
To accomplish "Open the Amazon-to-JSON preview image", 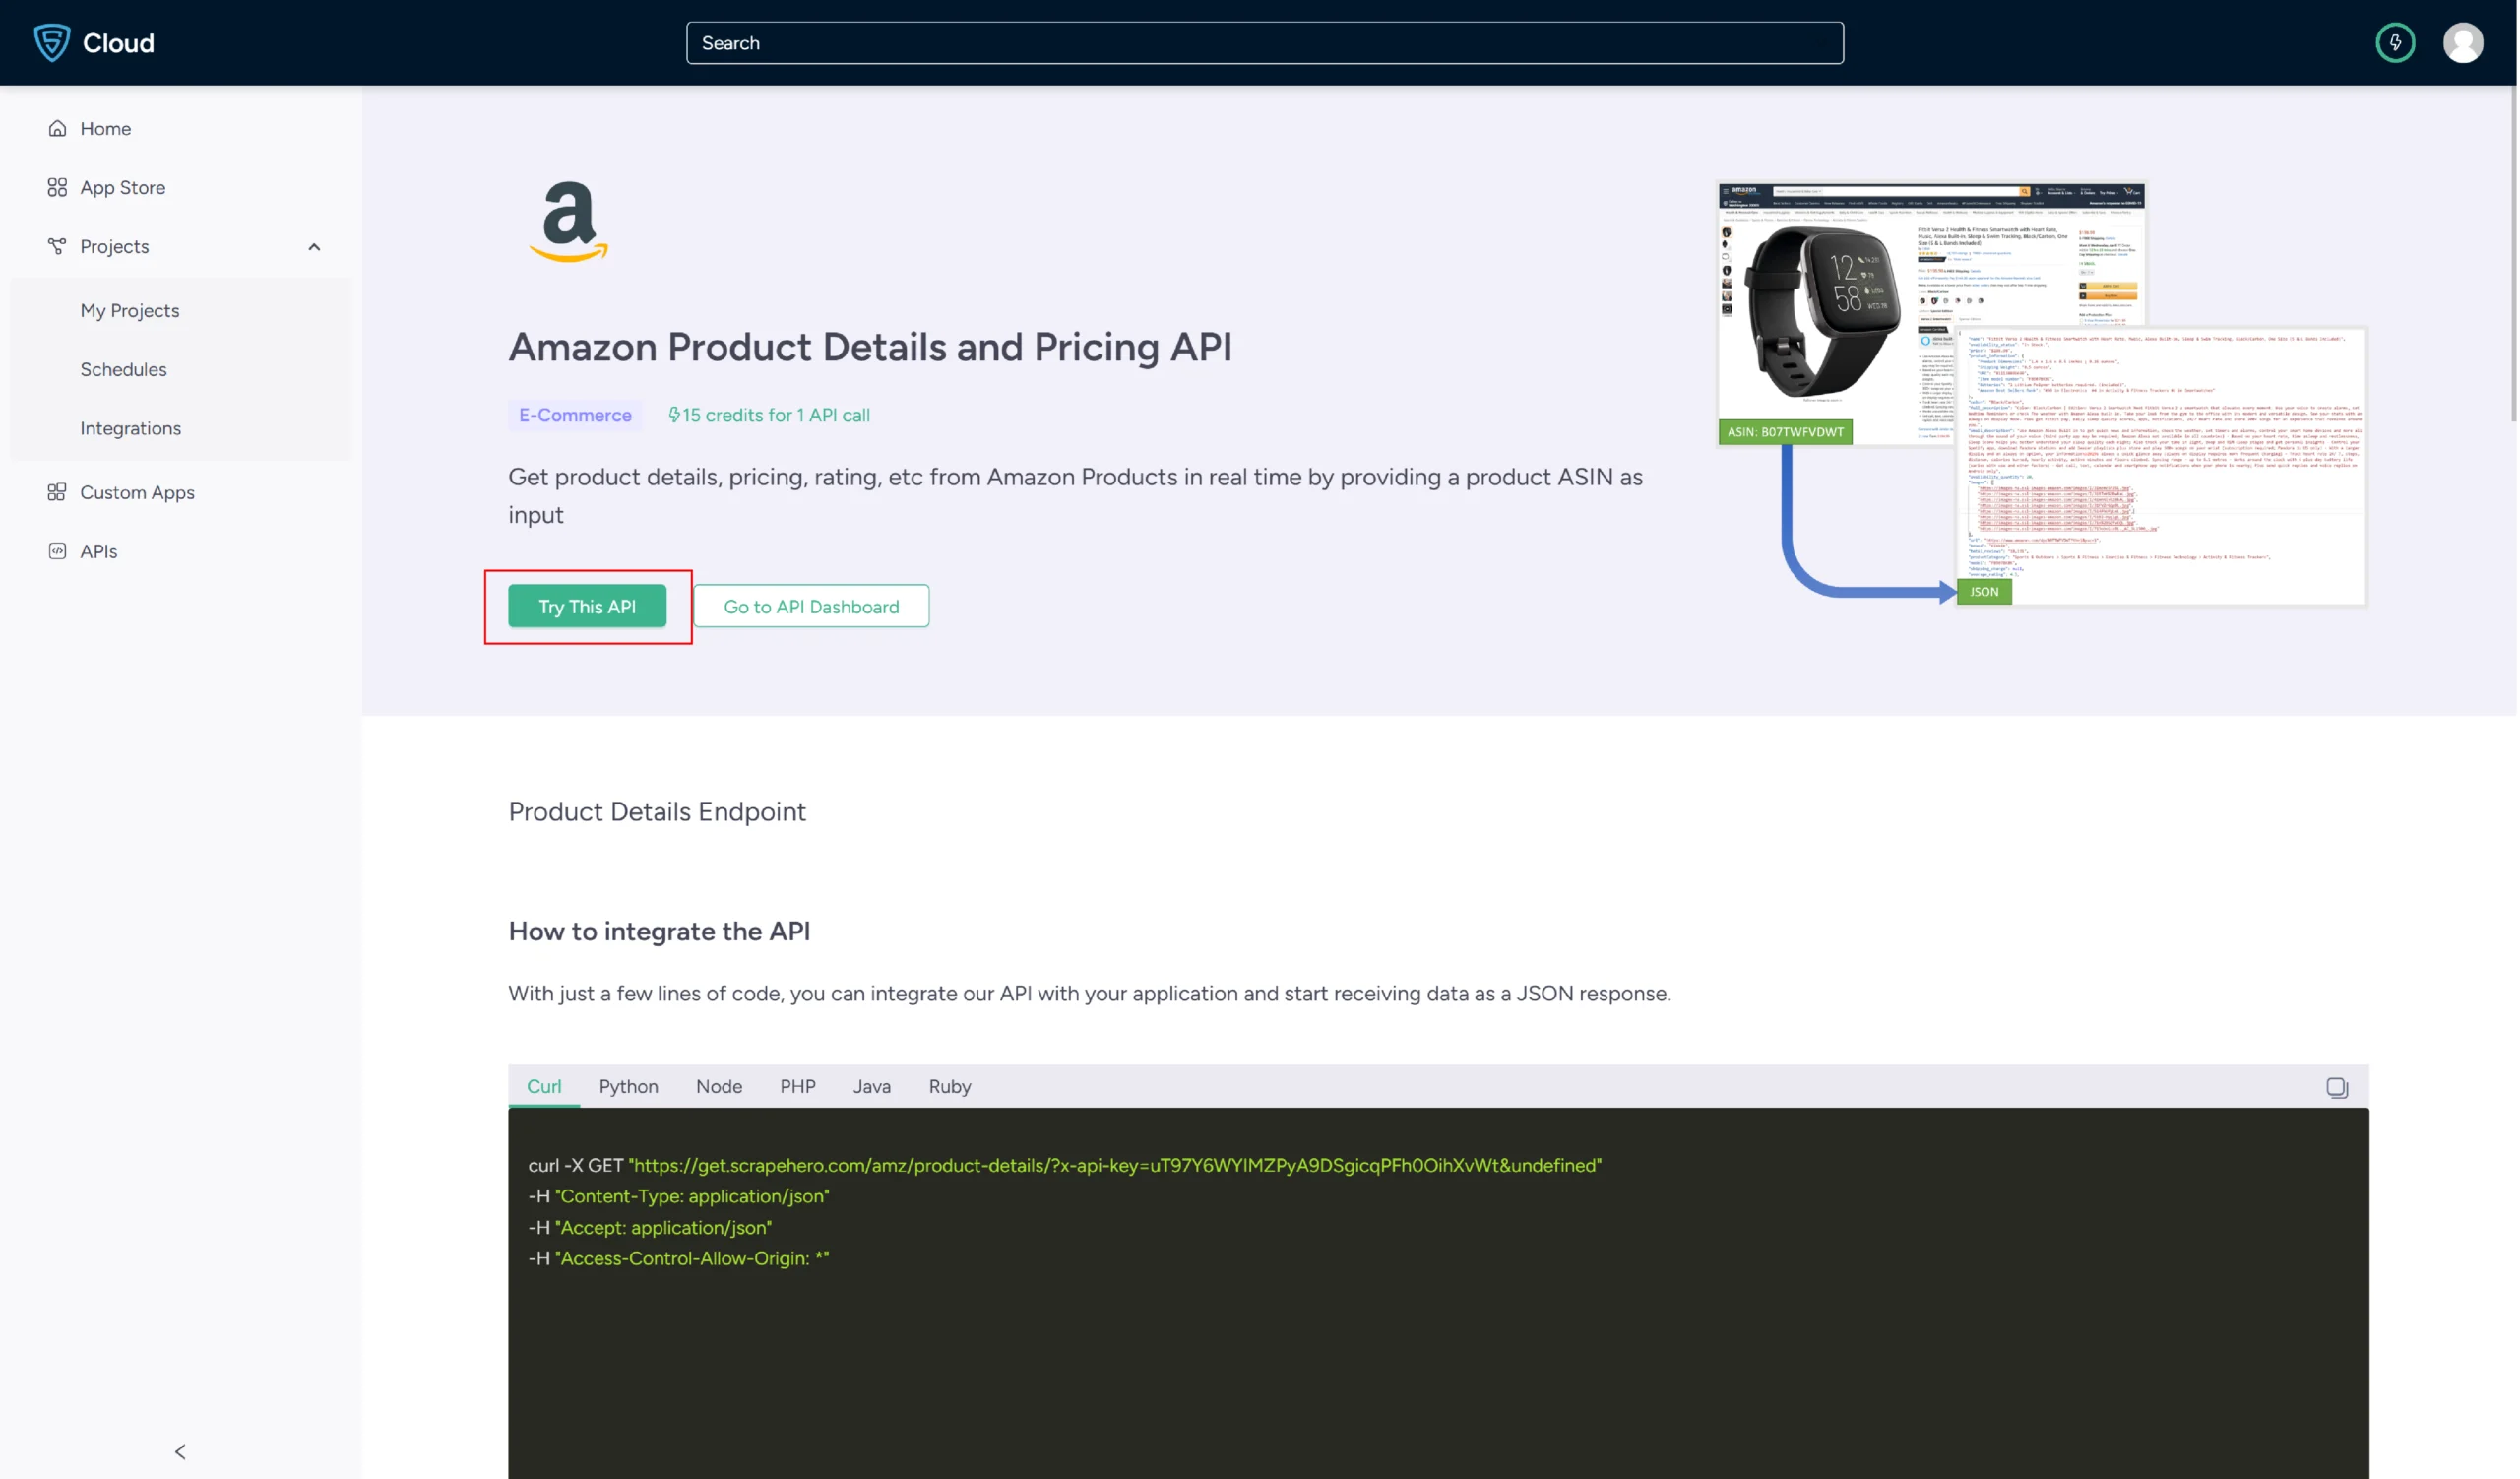I will click(2043, 393).
